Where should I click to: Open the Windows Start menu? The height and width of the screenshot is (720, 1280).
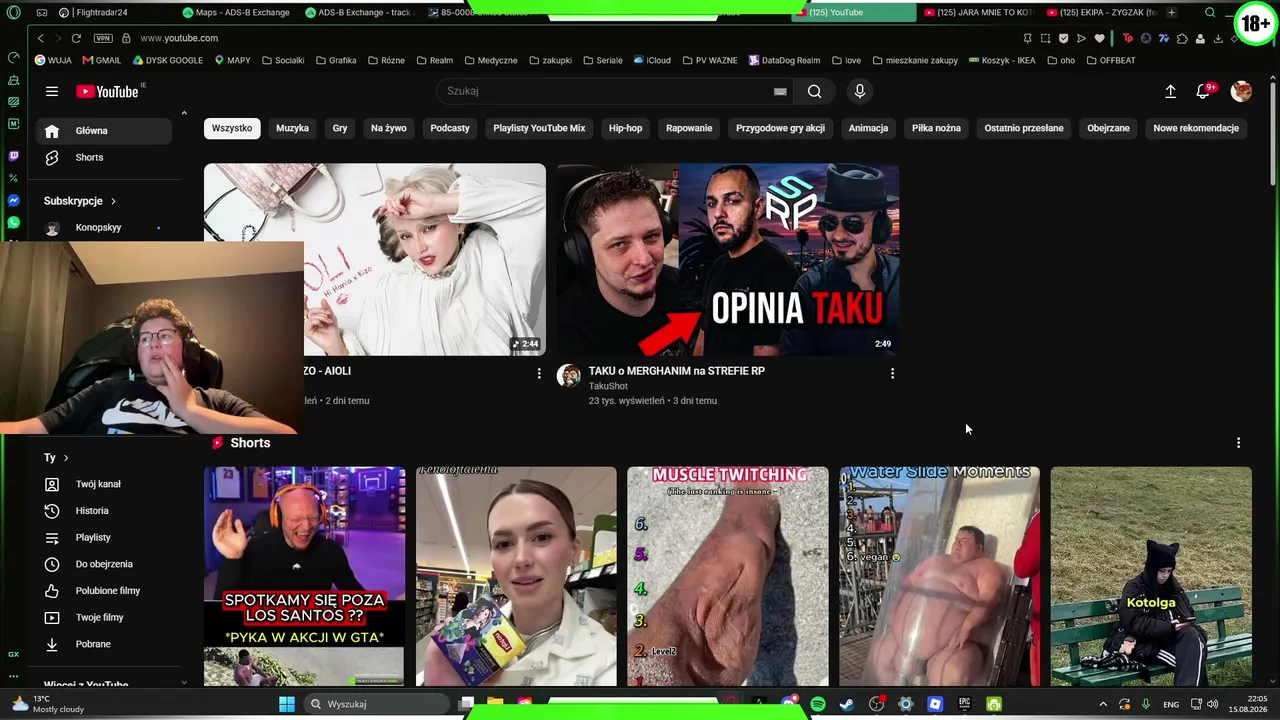pos(287,704)
